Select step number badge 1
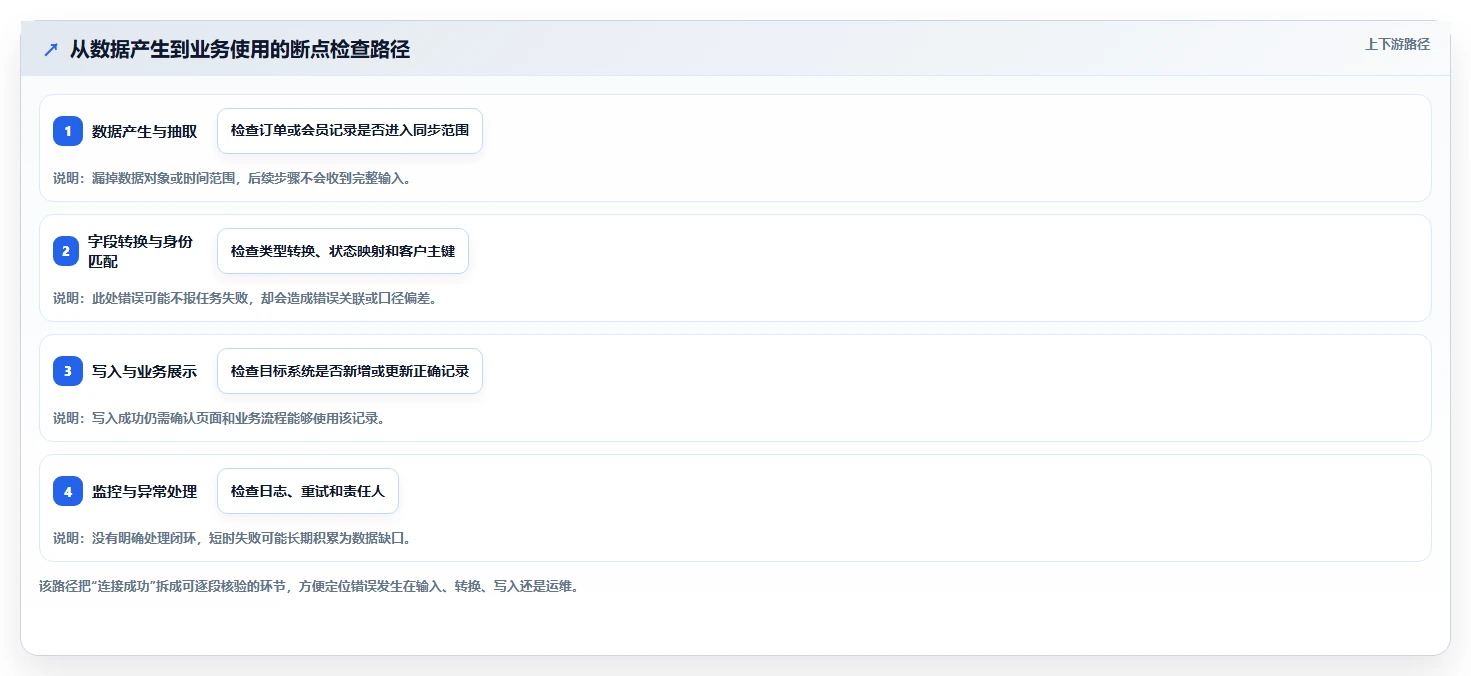Viewport: 1471px width, 676px height. point(68,131)
